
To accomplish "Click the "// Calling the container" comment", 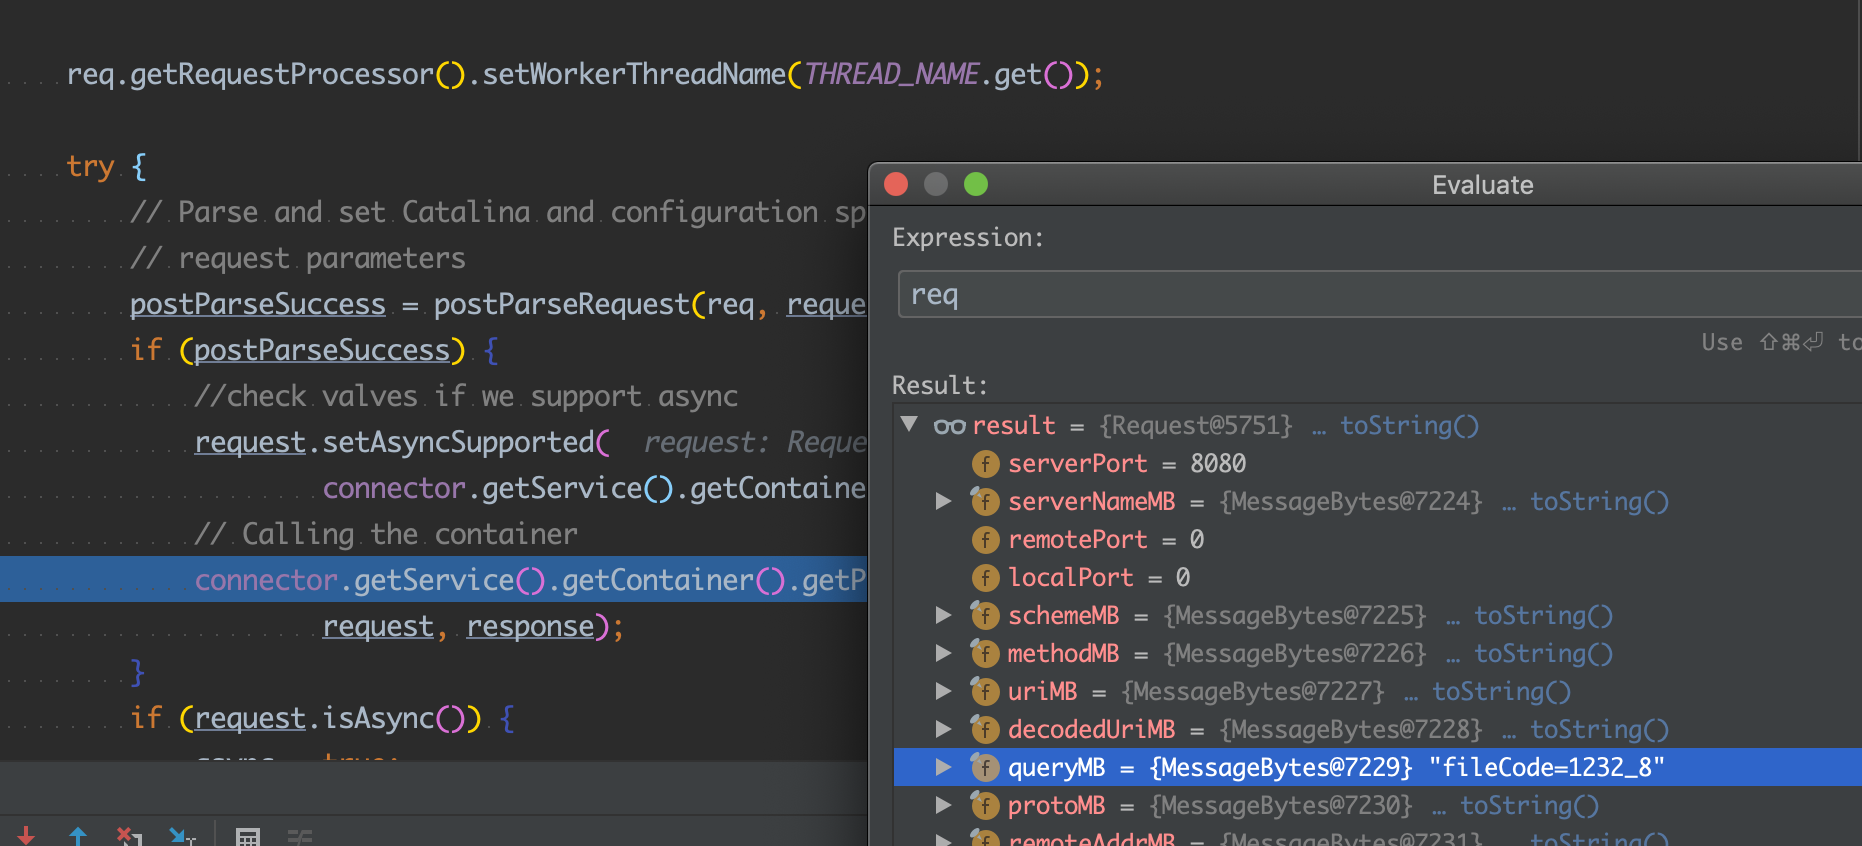I will (x=386, y=535).
